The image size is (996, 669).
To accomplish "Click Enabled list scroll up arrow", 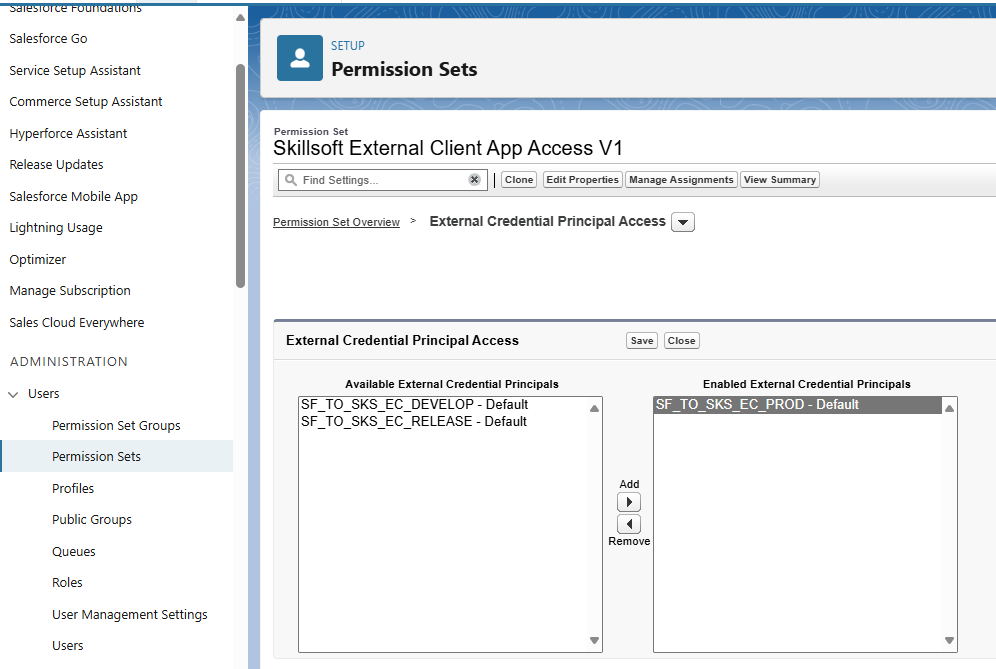I will click(x=949, y=409).
